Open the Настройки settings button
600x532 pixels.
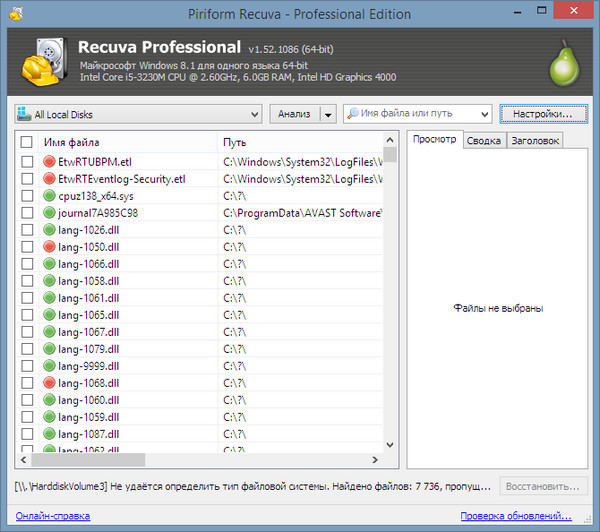click(542, 114)
